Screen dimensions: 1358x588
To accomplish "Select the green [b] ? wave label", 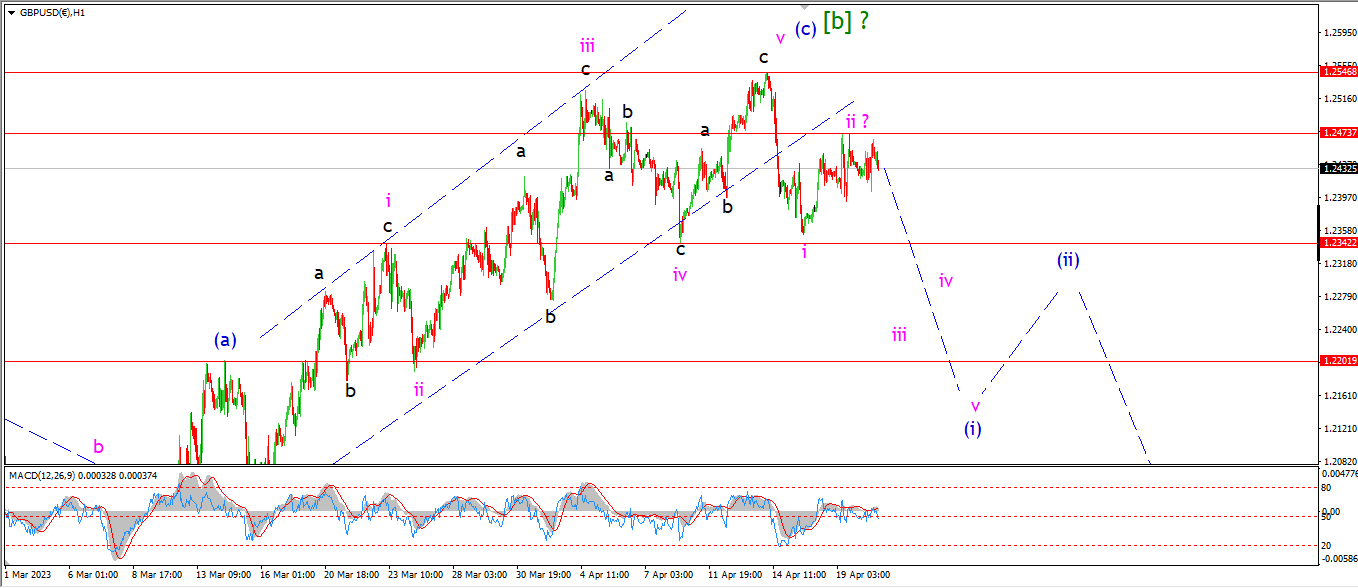I will point(845,21).
